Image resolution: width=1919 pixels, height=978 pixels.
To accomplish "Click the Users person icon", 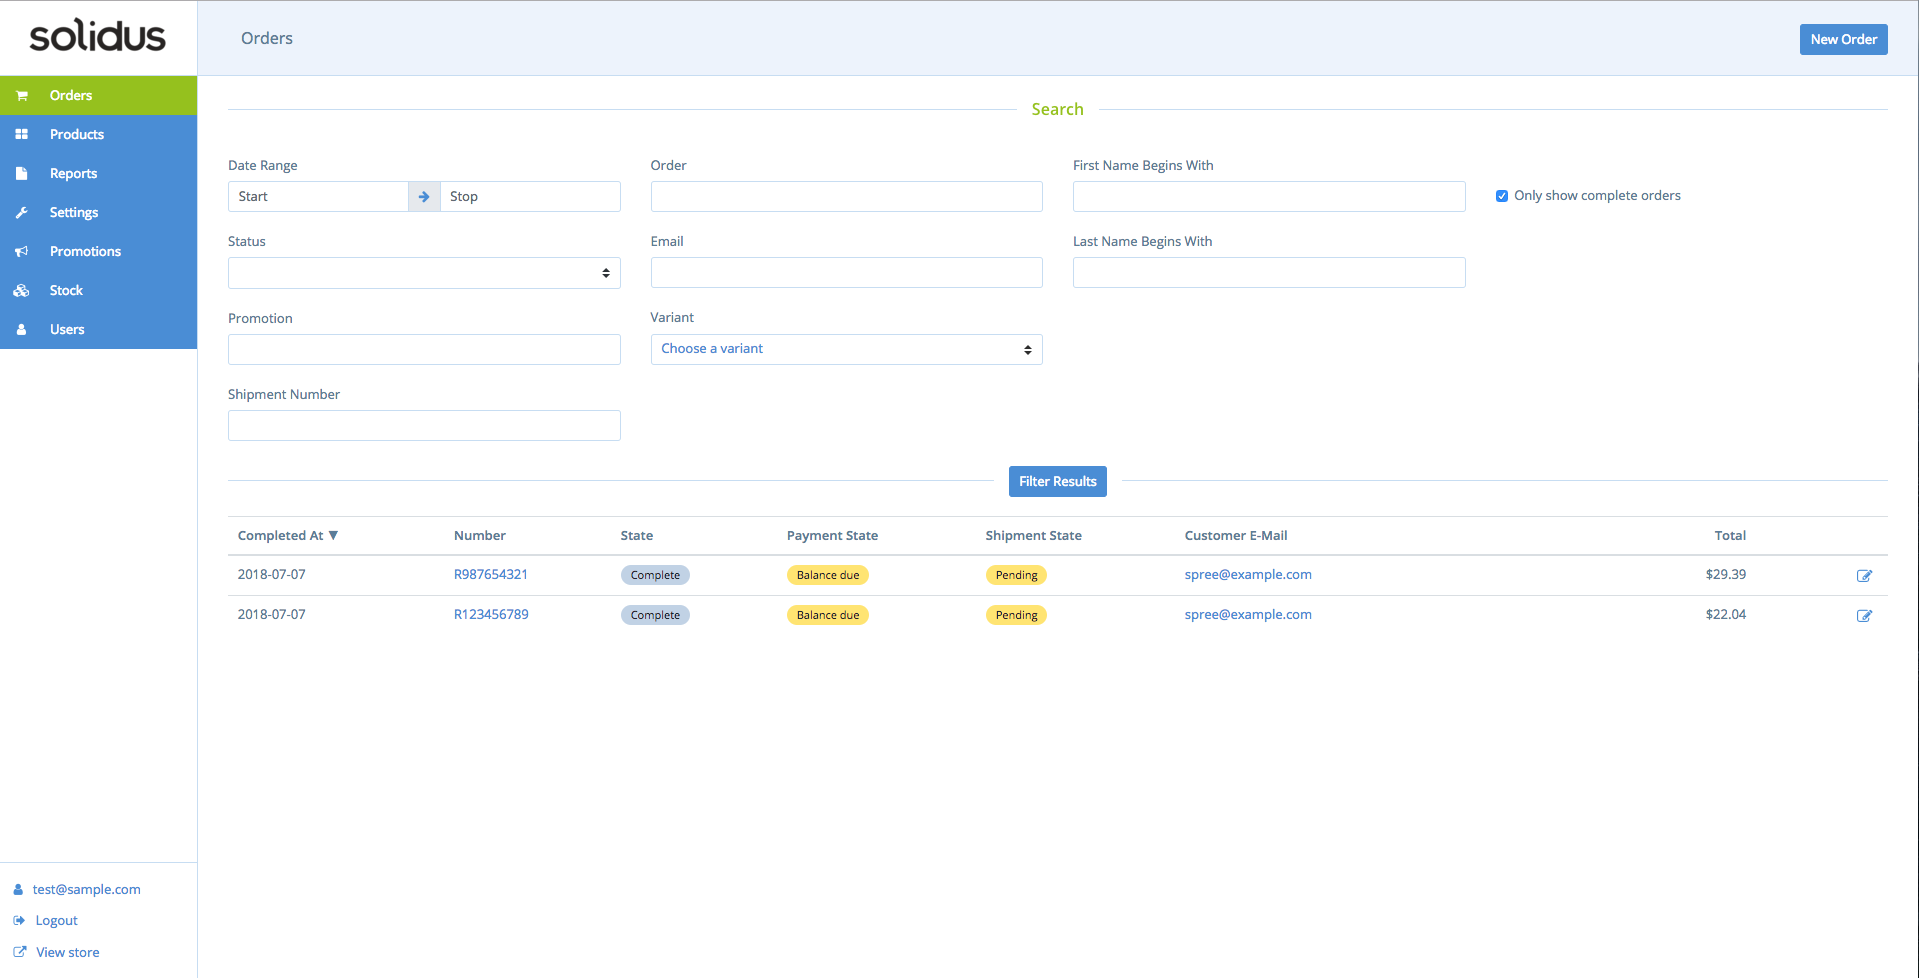I will [x=22, y=329].
